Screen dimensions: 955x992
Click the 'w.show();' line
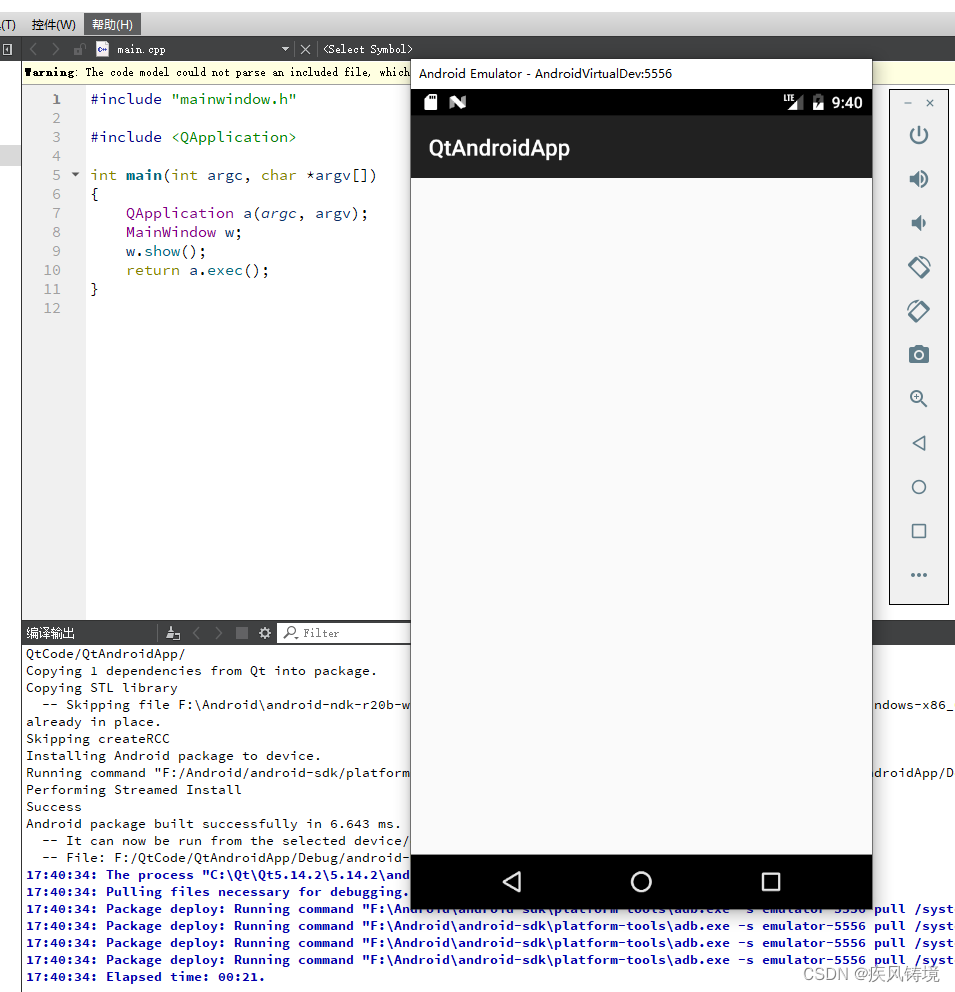pos(166,251)
